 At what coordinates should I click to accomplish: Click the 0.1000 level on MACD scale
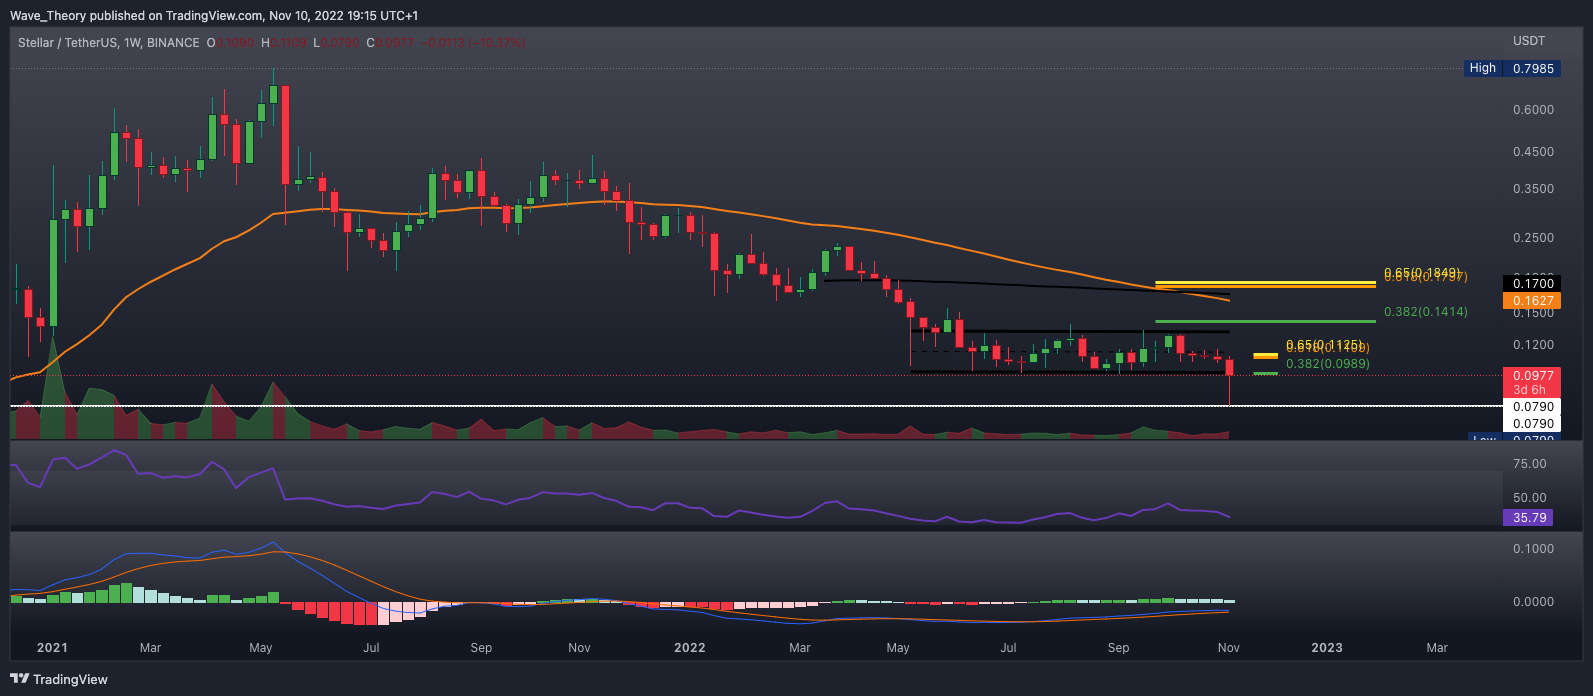pos(1533,549)
